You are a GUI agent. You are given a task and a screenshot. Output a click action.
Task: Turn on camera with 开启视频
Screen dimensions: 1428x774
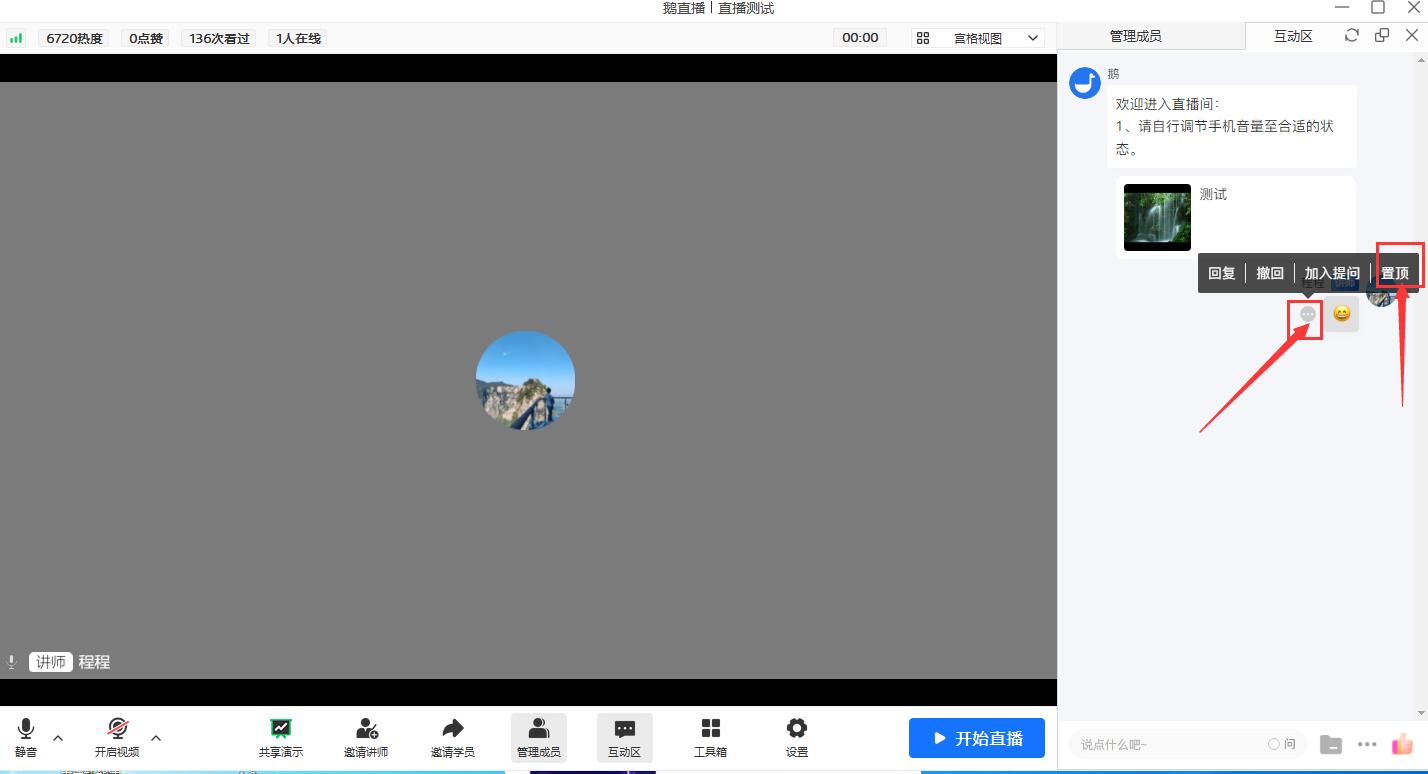click(x=117, y=737)
